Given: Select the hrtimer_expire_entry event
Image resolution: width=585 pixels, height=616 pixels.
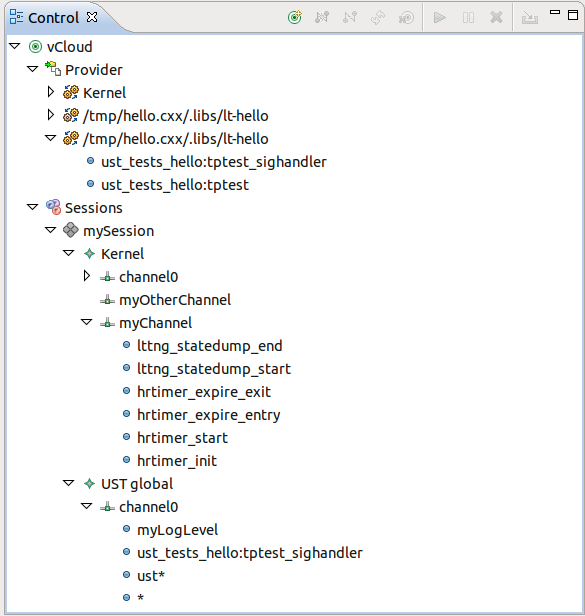Looking at the screenshot, I should [209, 415].
